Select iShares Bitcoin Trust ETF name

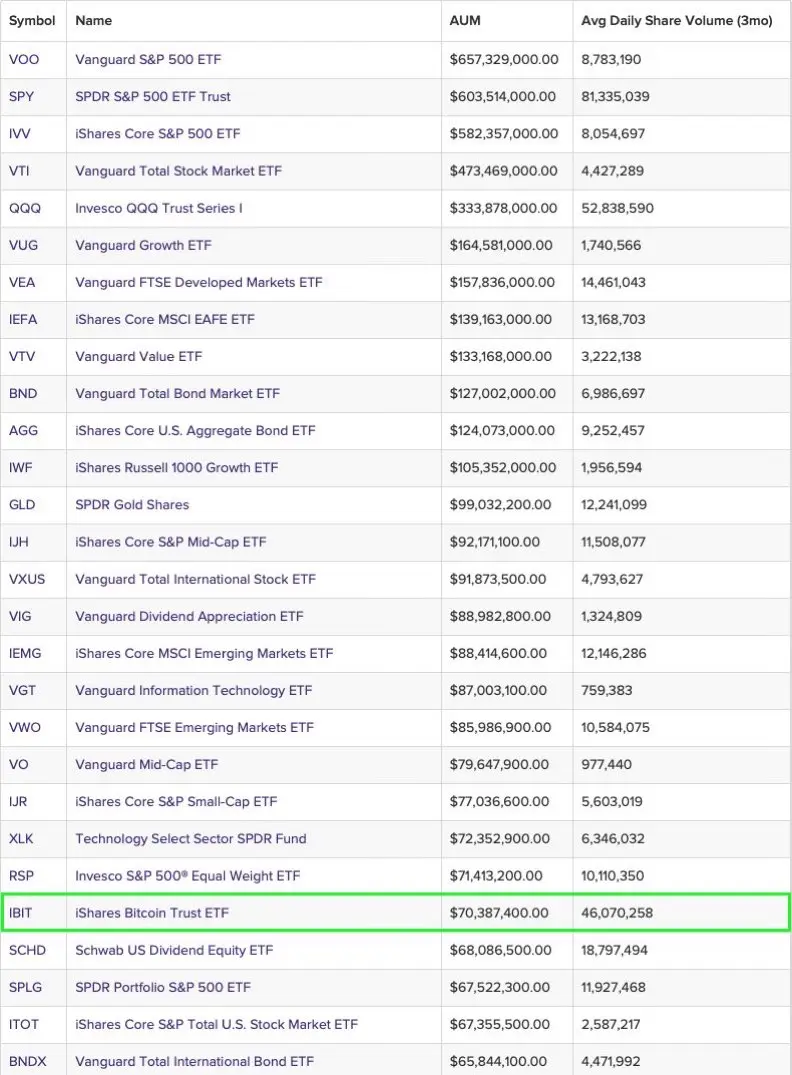point(152,913)
